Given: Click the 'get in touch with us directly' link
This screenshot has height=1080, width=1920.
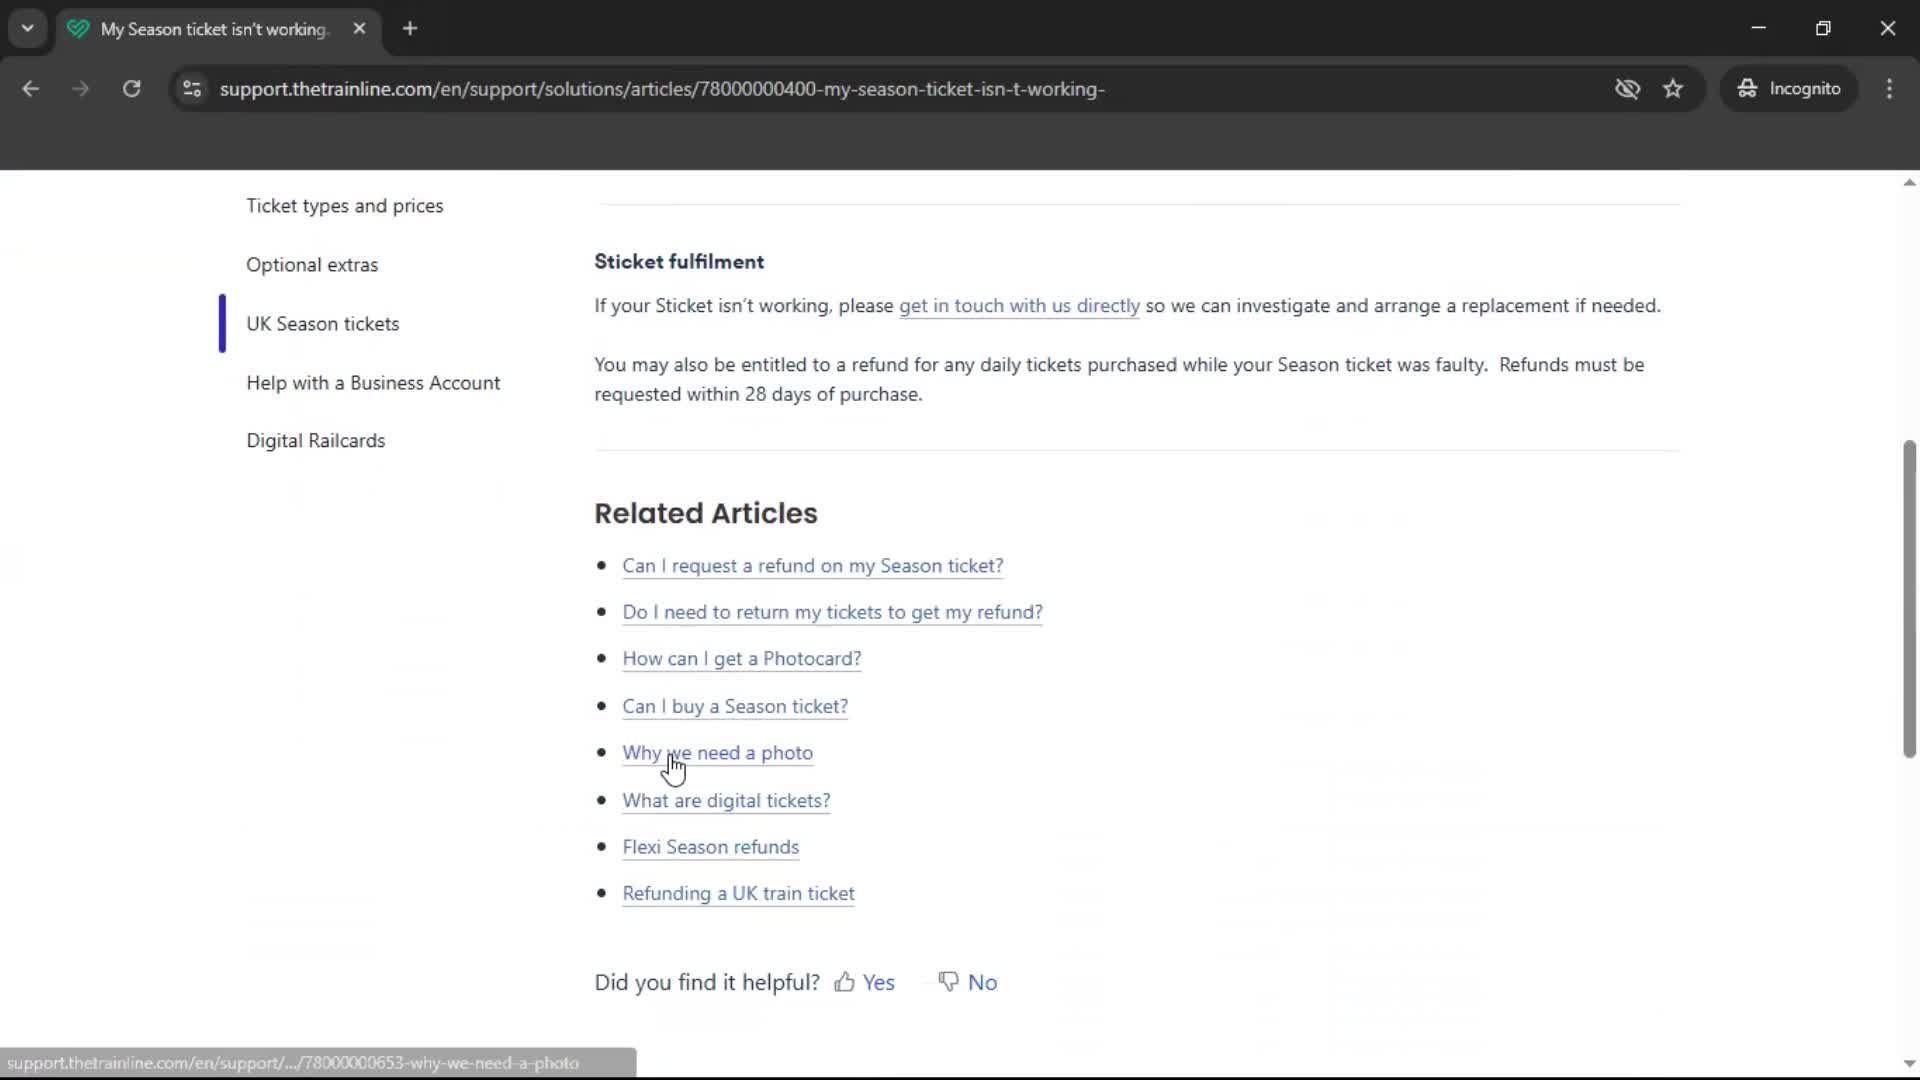Looking at the screenshot, I should 1019,306.
